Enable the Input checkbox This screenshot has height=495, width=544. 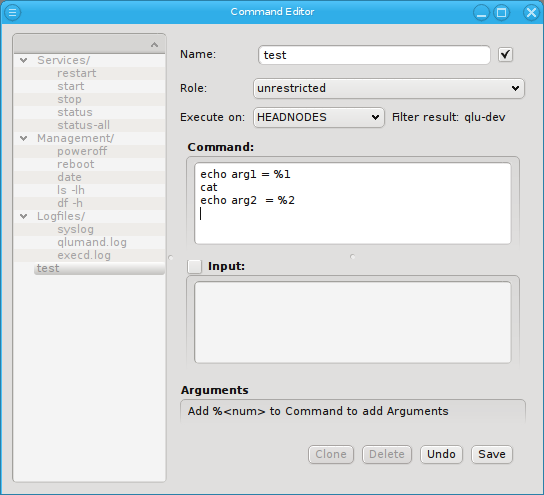coord(194,266)
